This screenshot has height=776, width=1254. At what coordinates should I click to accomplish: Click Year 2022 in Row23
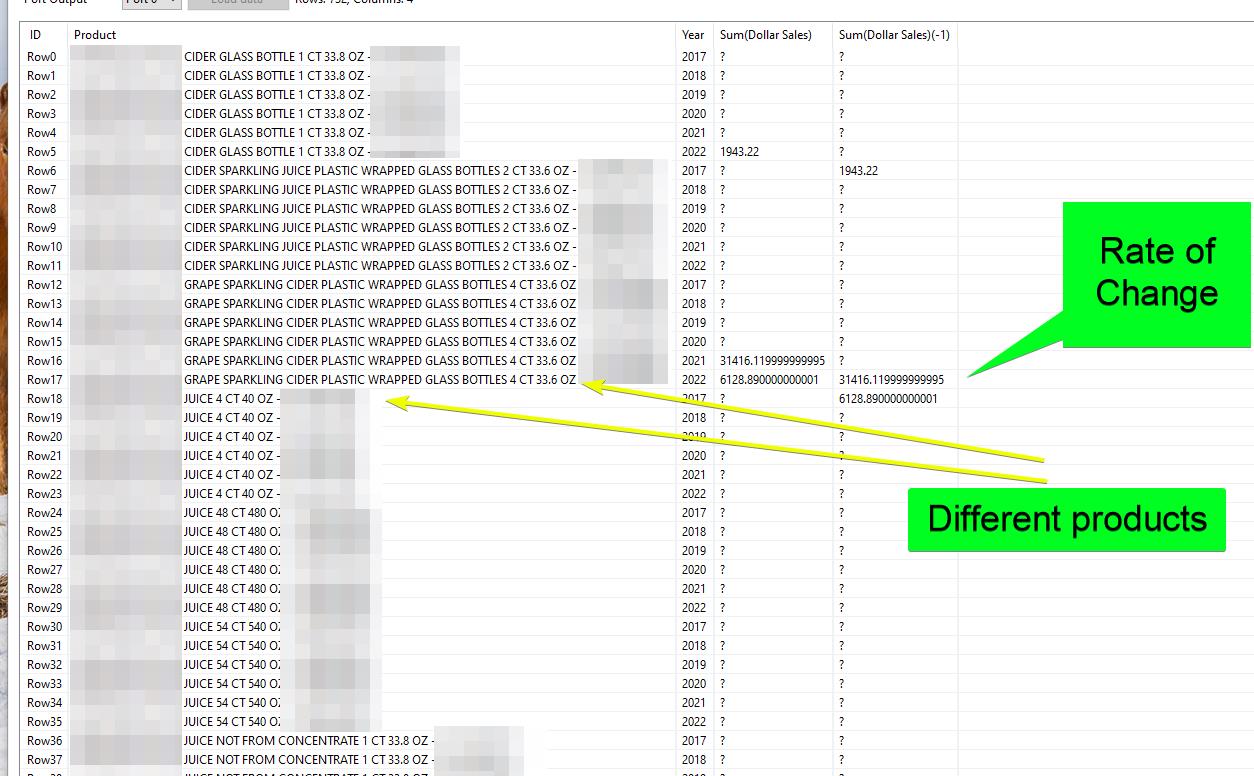click(x=694, y=494)
